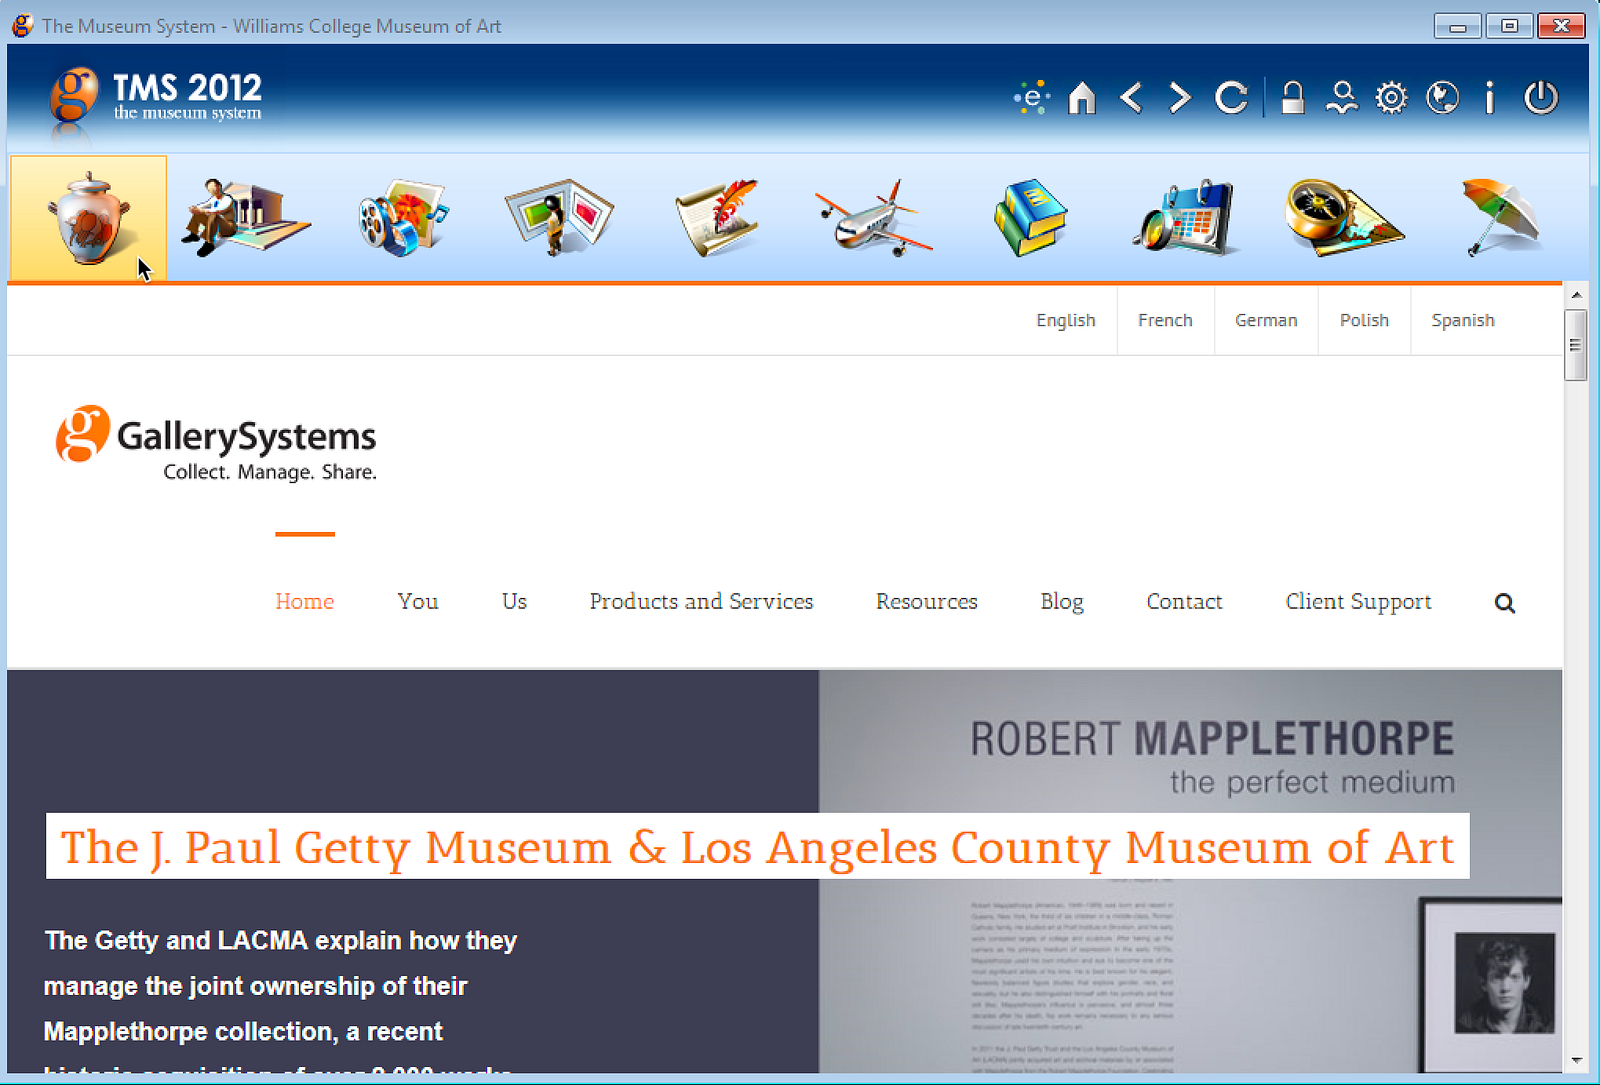Select the Home navigation item
The height and width of the screenshot is (1085, 1600).
click(x=305, y=601)
